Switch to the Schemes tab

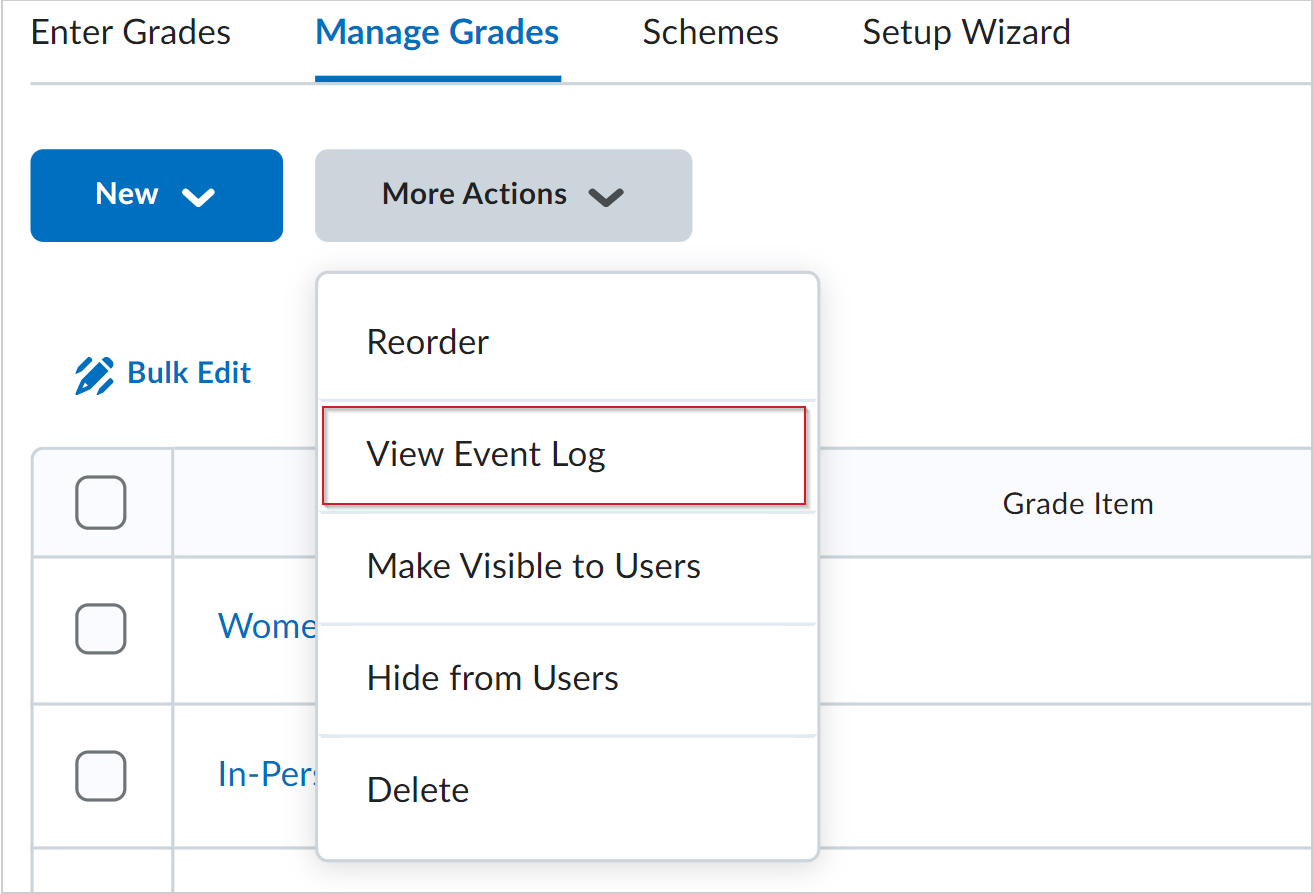[710, 33]
